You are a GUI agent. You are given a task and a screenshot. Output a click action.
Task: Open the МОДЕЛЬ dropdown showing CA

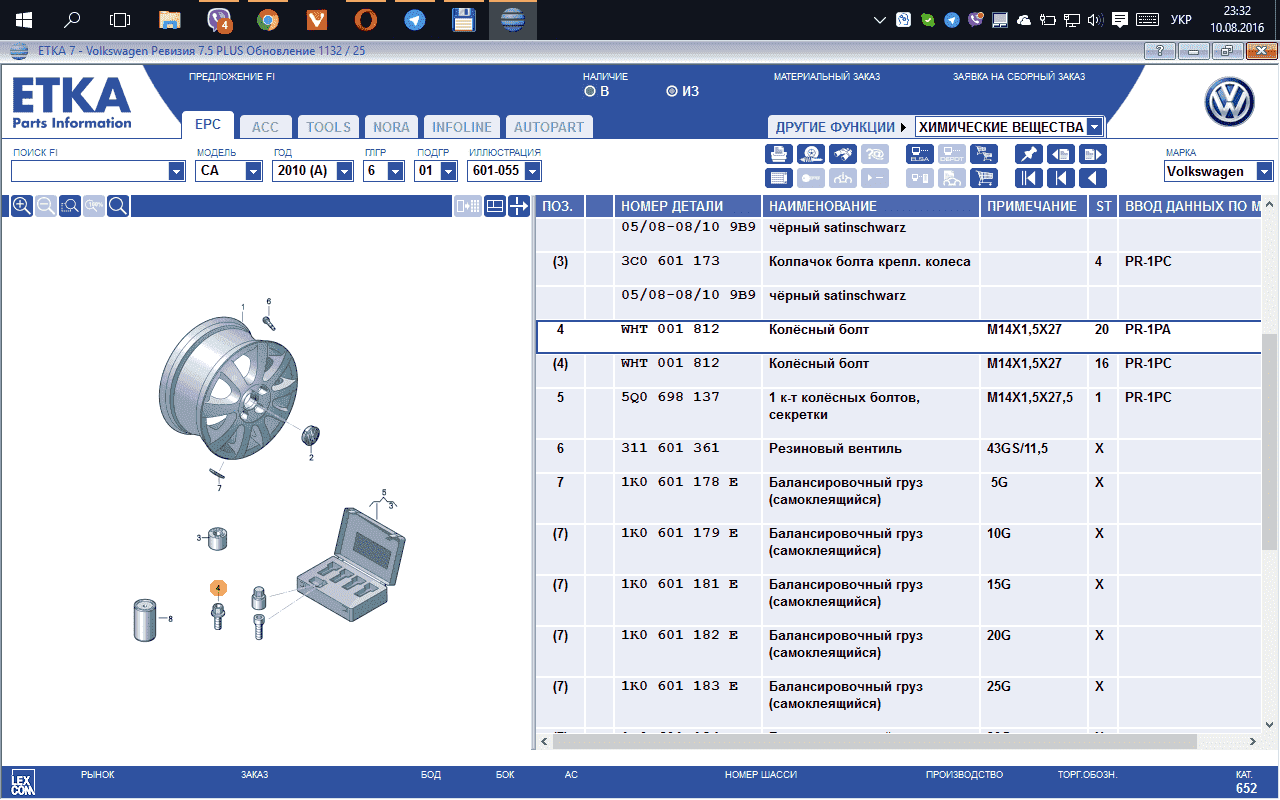point(253,171)
